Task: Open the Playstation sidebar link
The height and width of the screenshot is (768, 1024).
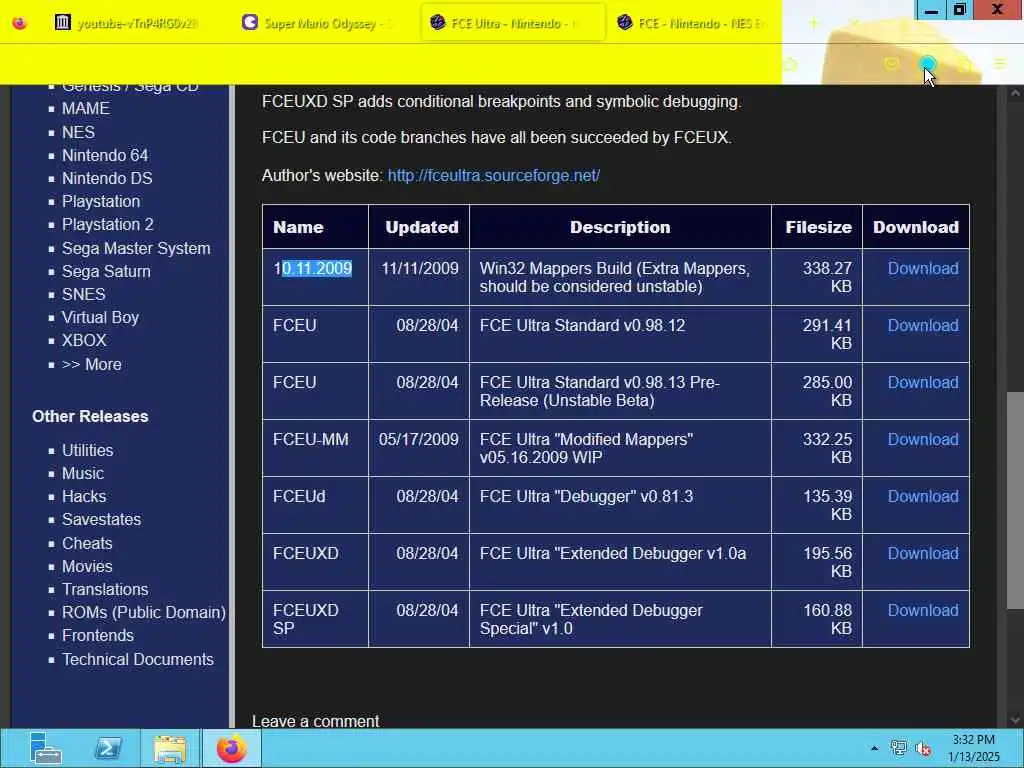Action: pos(101,201)
